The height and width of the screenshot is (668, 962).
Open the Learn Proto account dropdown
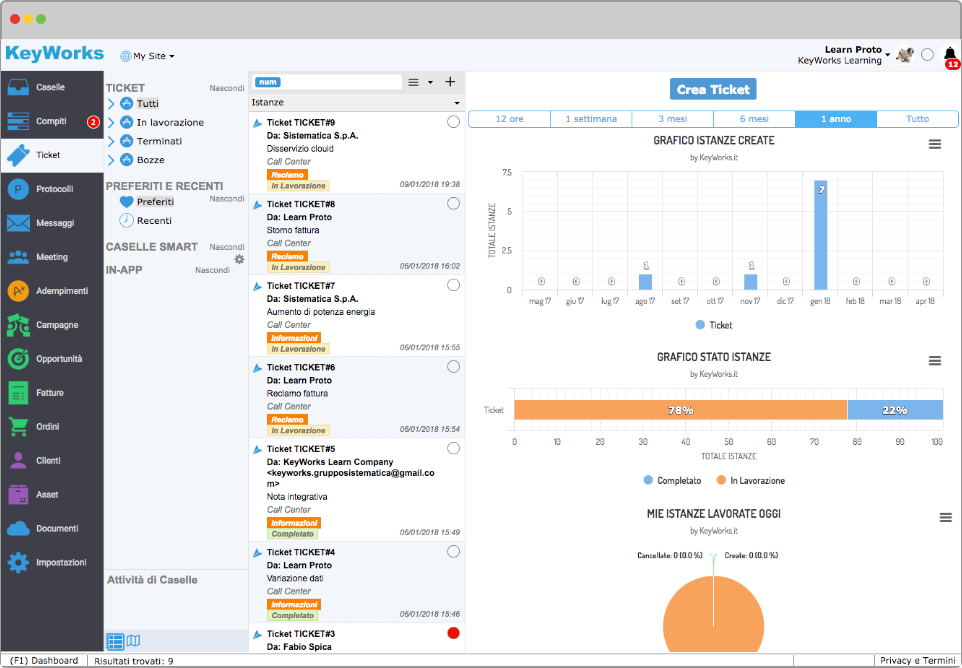coord(844,55)
